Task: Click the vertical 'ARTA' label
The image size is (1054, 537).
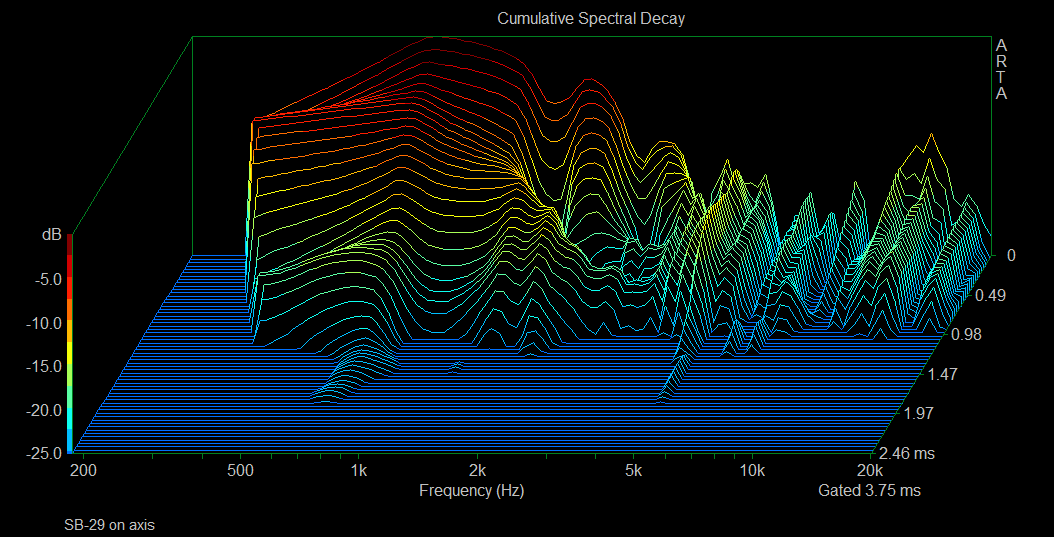Action: coord(1002,70)
